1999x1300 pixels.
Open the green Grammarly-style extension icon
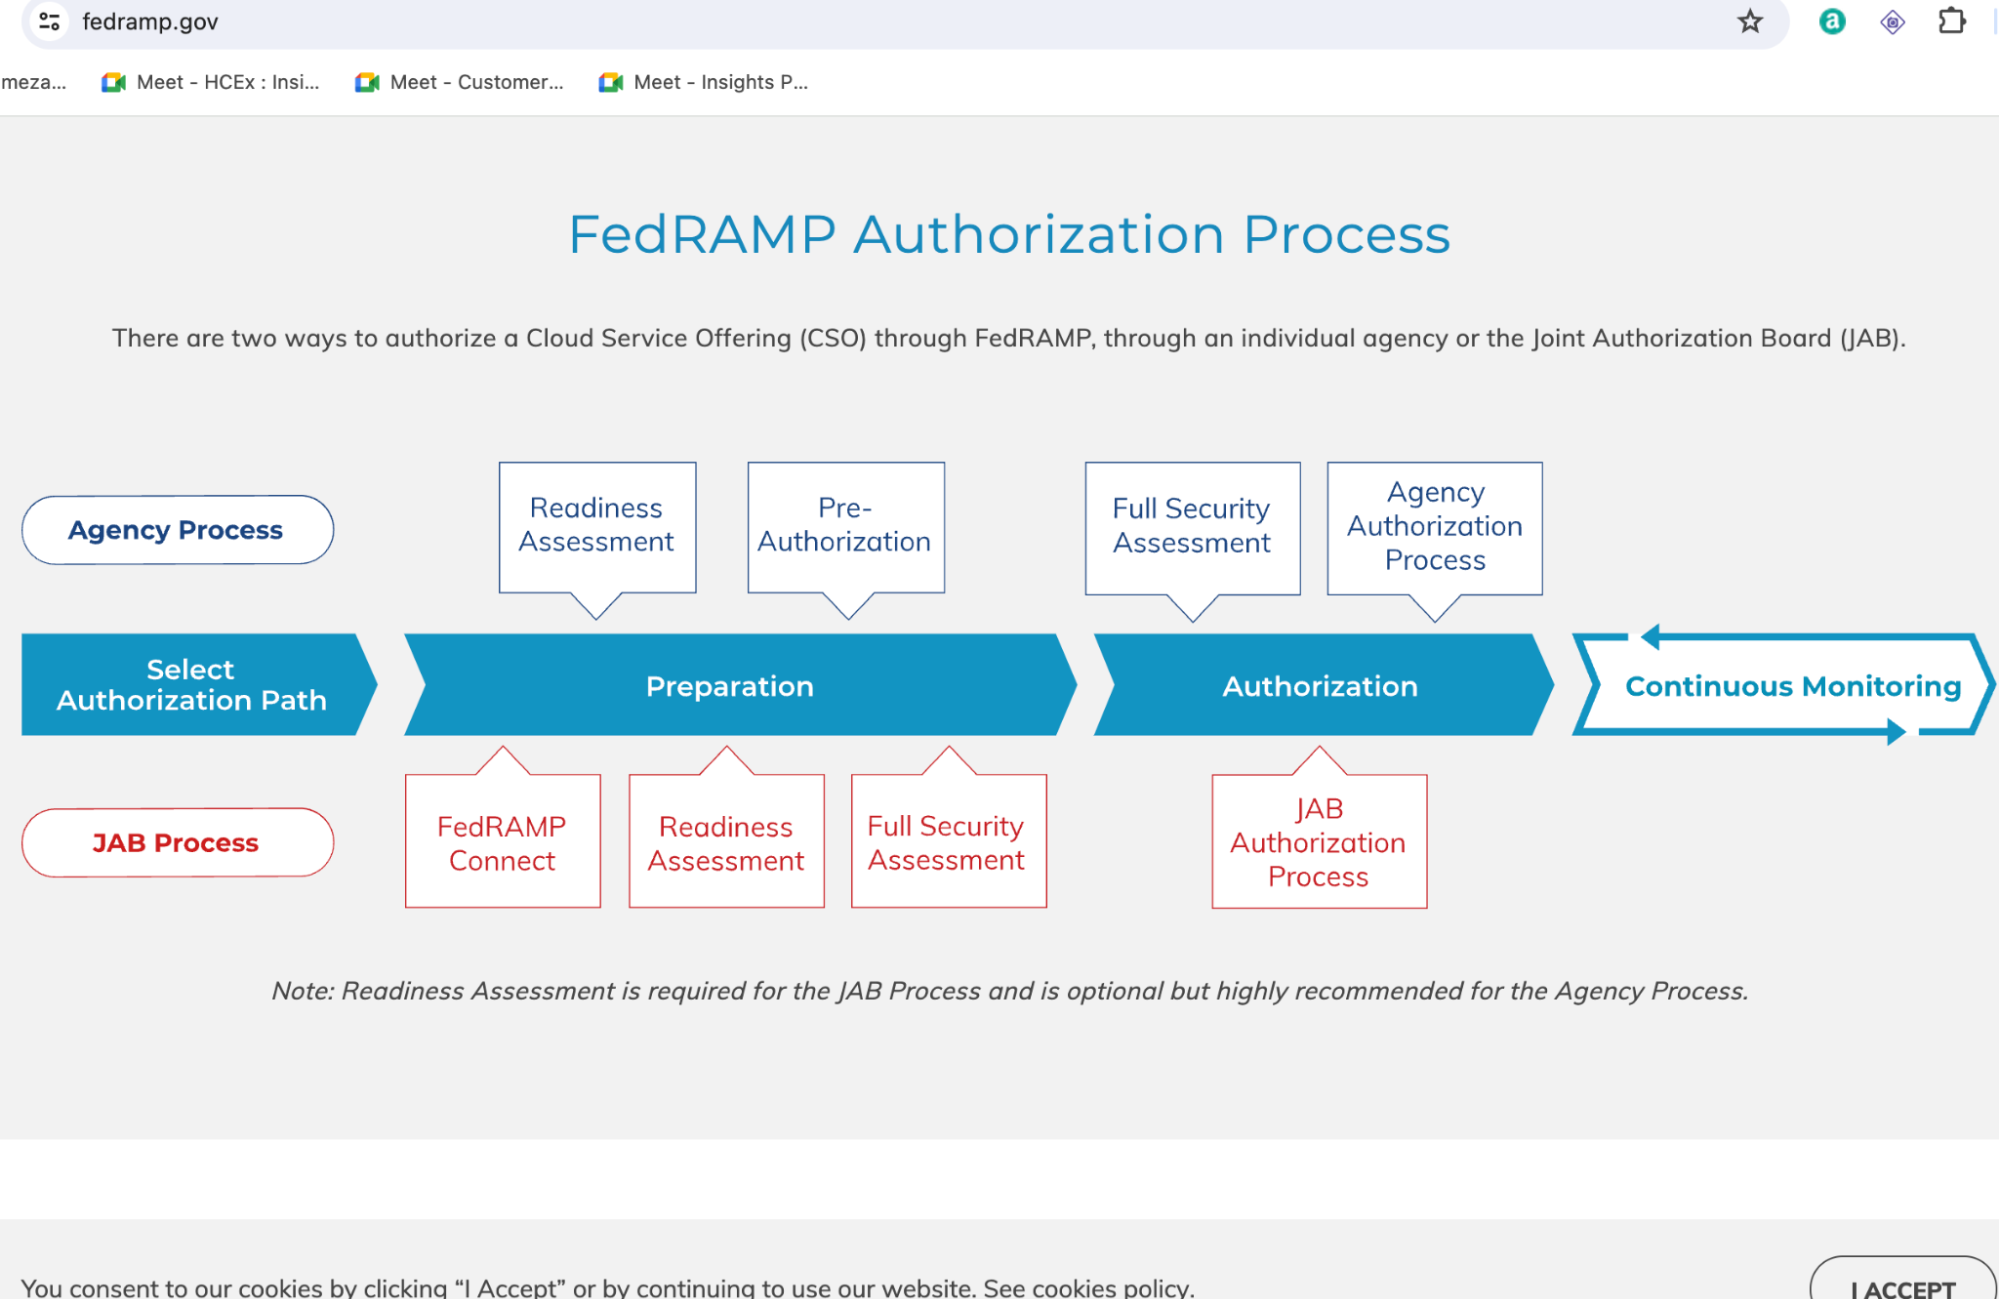1831,22
